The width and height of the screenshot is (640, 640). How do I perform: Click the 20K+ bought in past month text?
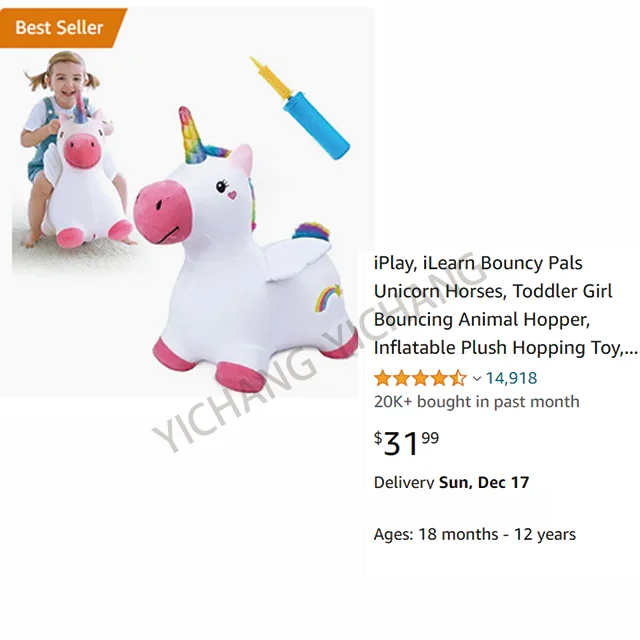(x=477, y=402)
